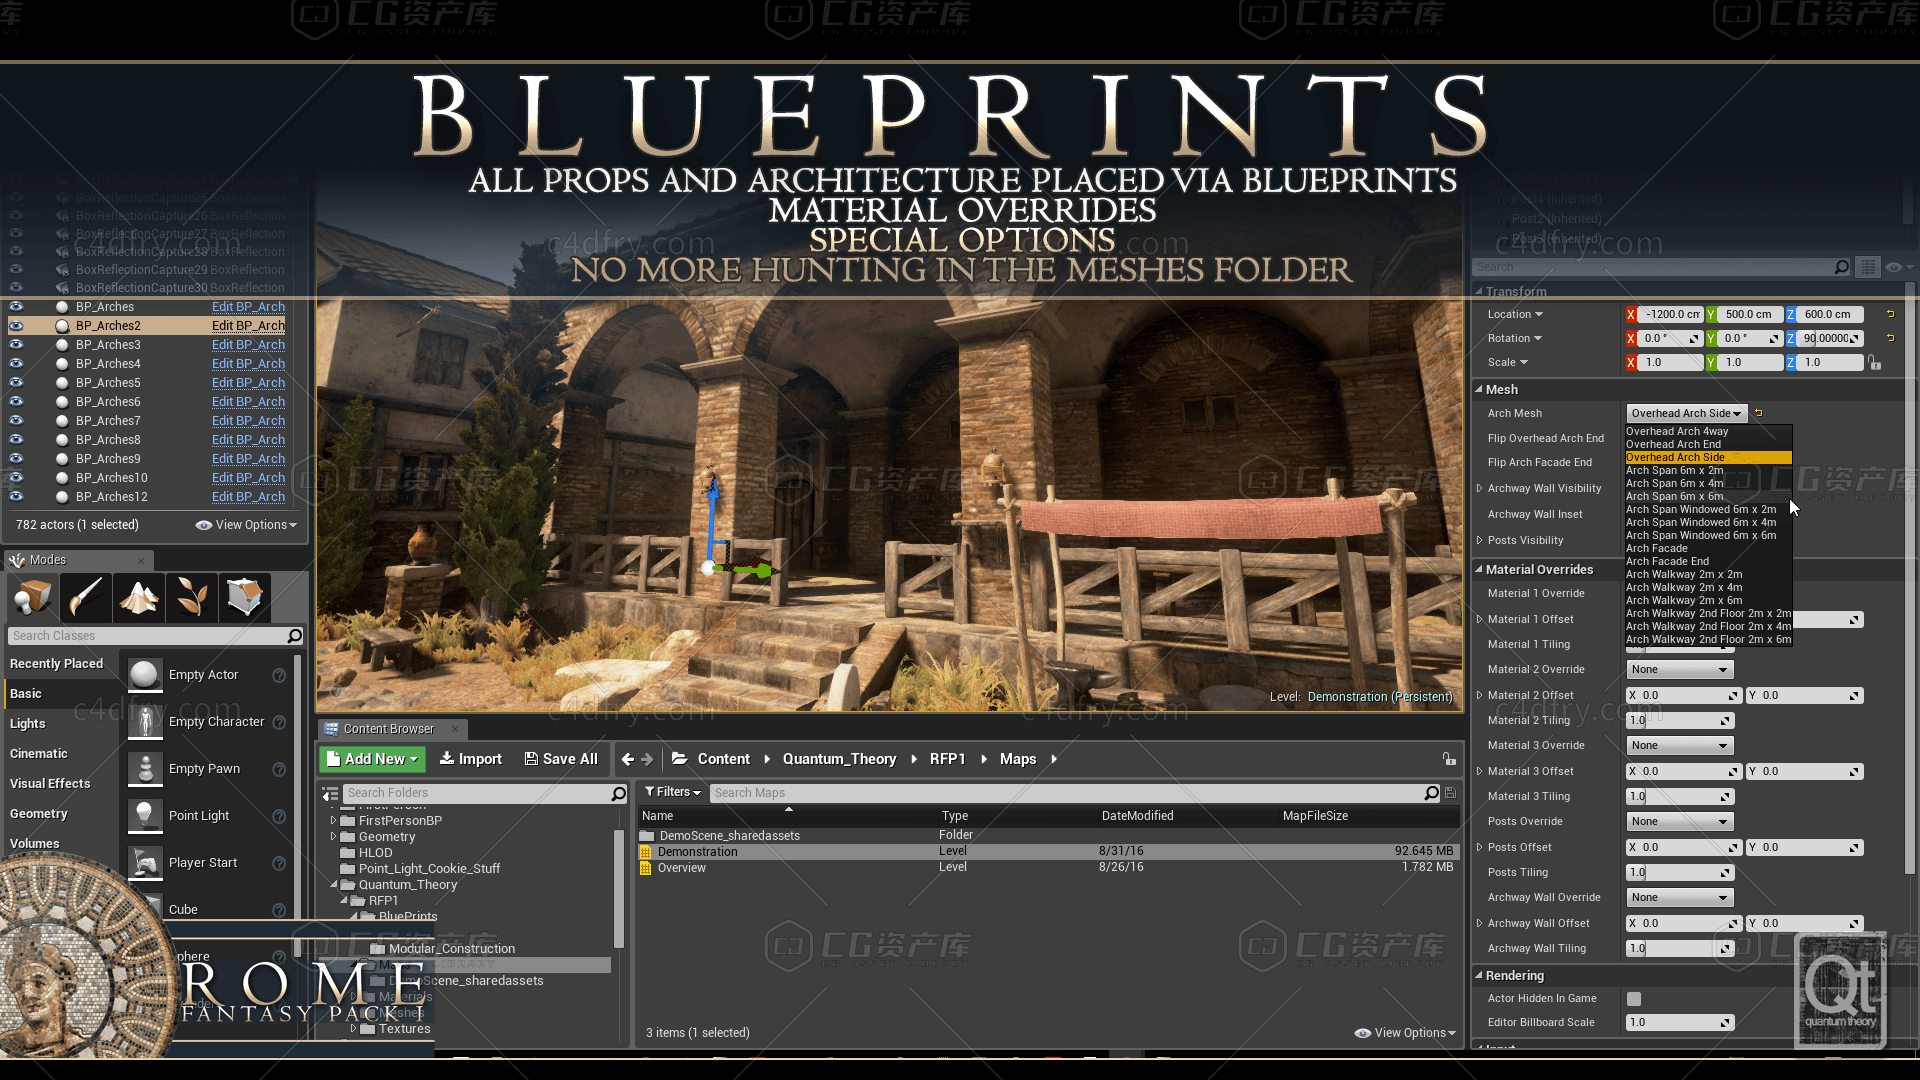
Task: Click the Search Classes magnifier icon
Action: coord(294,636)
